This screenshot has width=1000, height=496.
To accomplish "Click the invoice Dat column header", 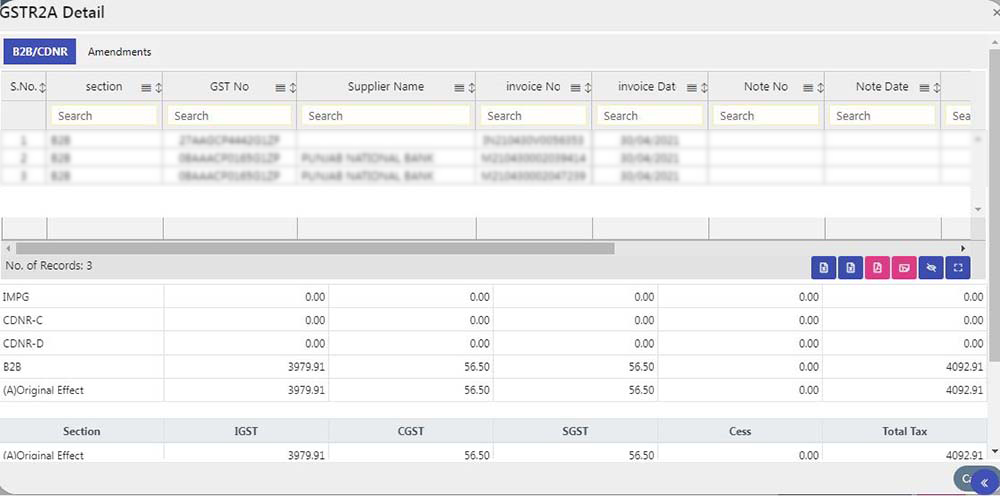I will [x=646, y=87].
